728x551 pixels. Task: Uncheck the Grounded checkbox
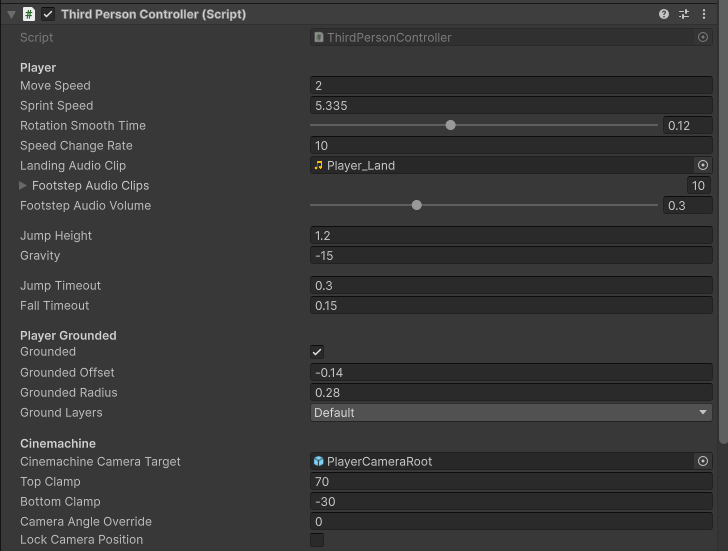pyautogui.click(x=317, y=352)
